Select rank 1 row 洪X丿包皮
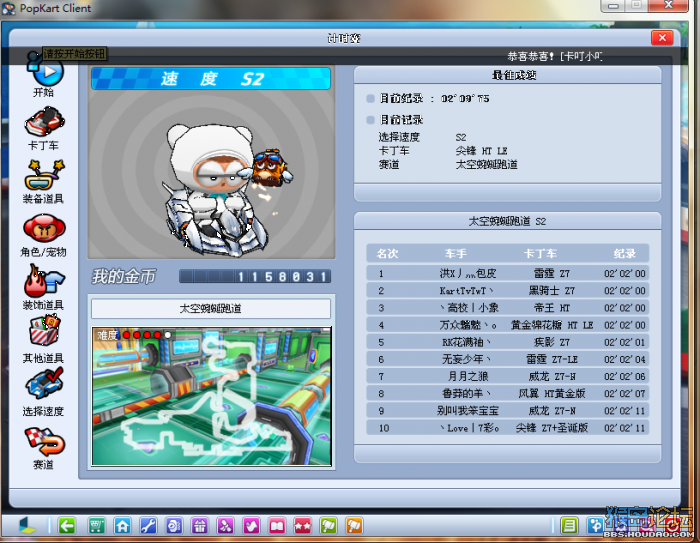The image size is (700, 543). (x=508, y=273)
